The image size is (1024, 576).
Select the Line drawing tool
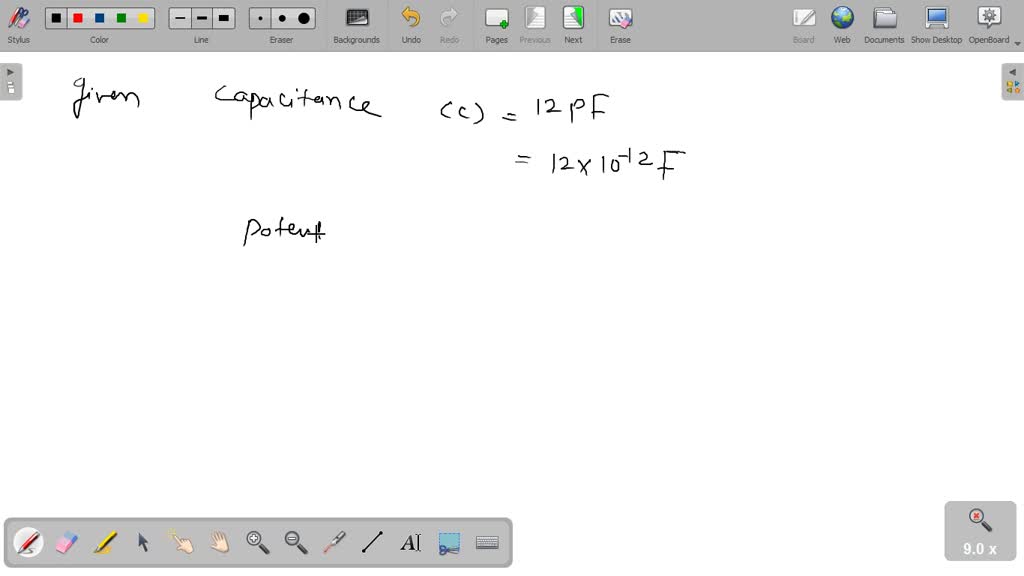click(372, 542)
